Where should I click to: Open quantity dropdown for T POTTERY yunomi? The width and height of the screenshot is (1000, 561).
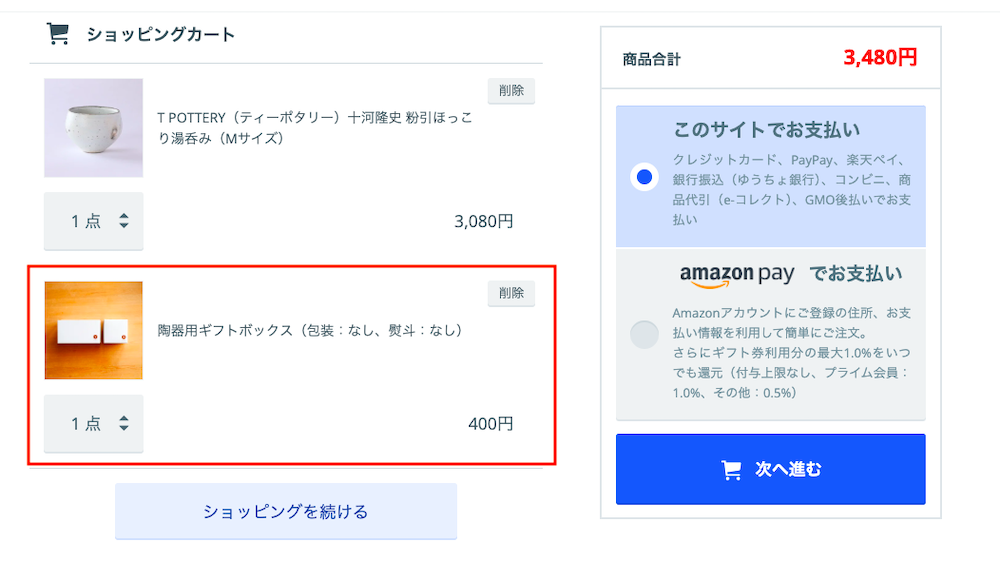(x=94, y=221)
